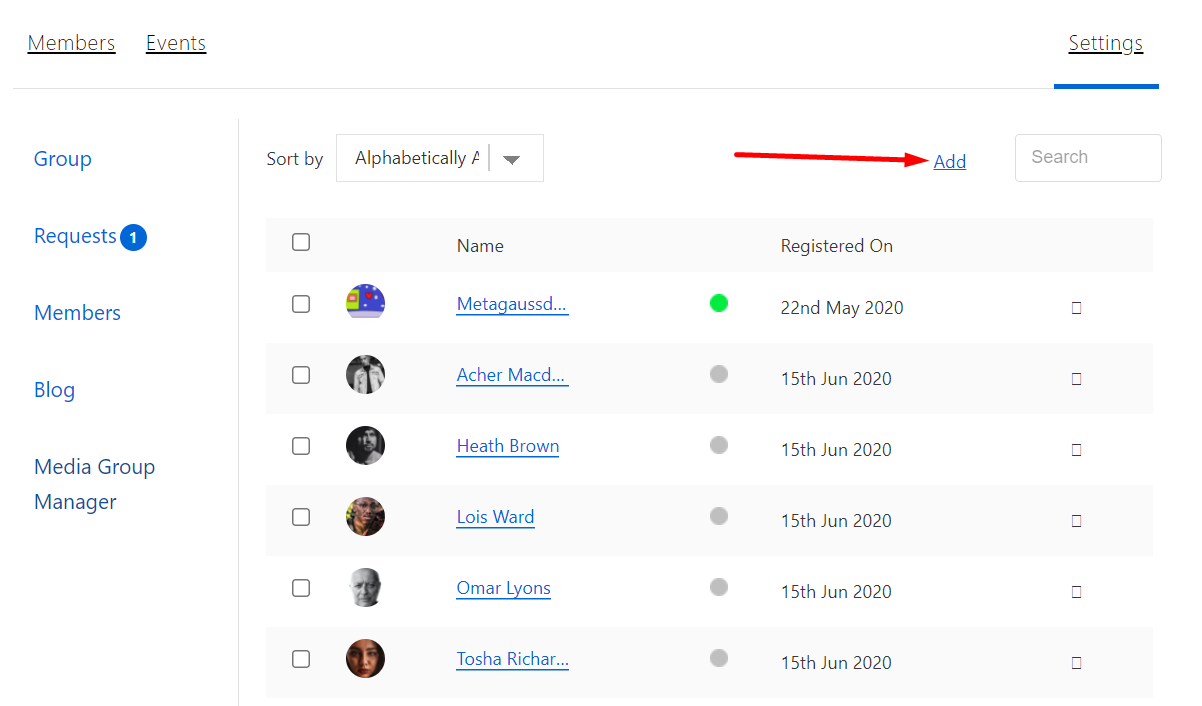The height and width of the screenshot is (706, 1202).
Task: Click the action icon in Omar Lyons row
Action: (1076, 592)
